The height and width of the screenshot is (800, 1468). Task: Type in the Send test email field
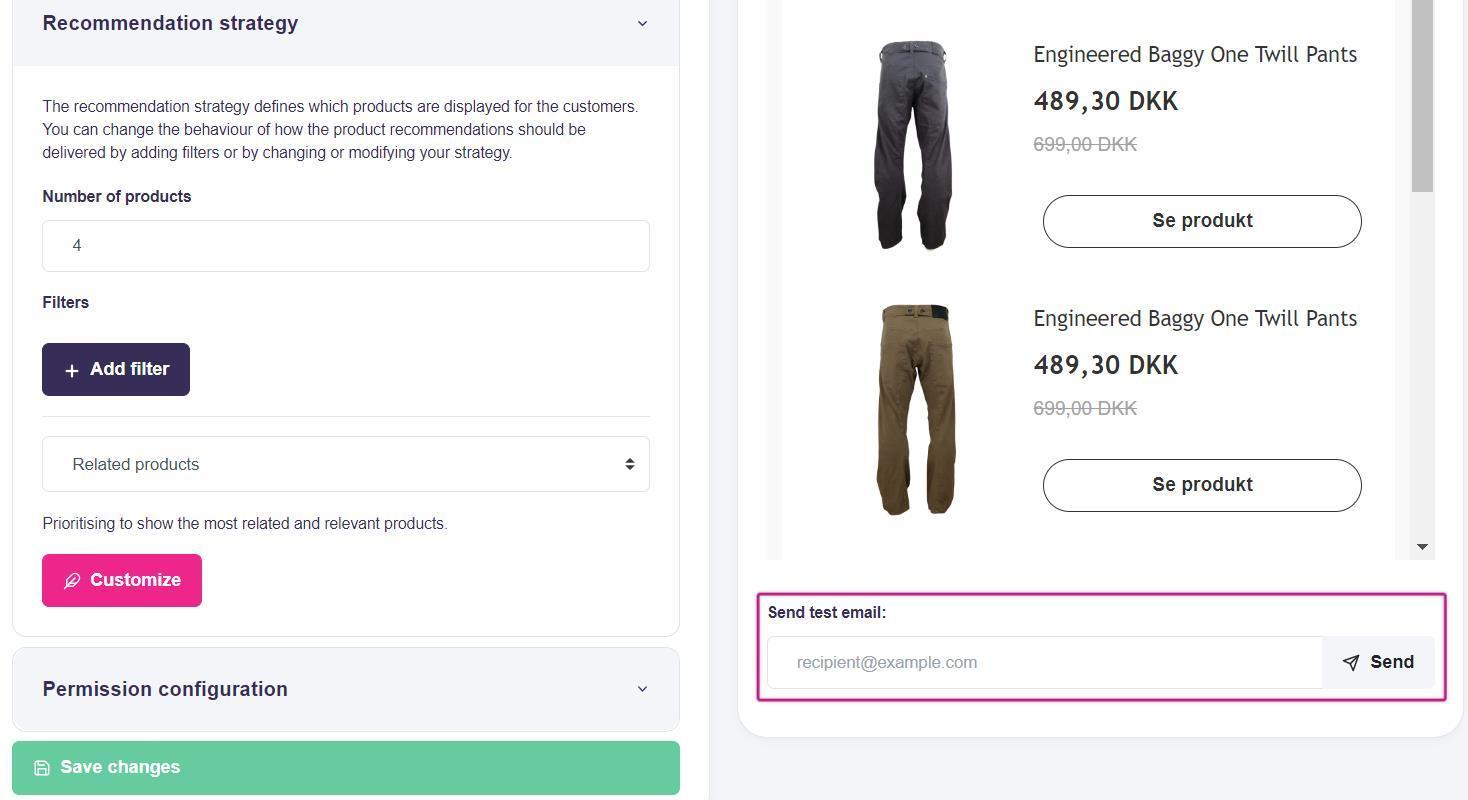(x=1044, y=663)
